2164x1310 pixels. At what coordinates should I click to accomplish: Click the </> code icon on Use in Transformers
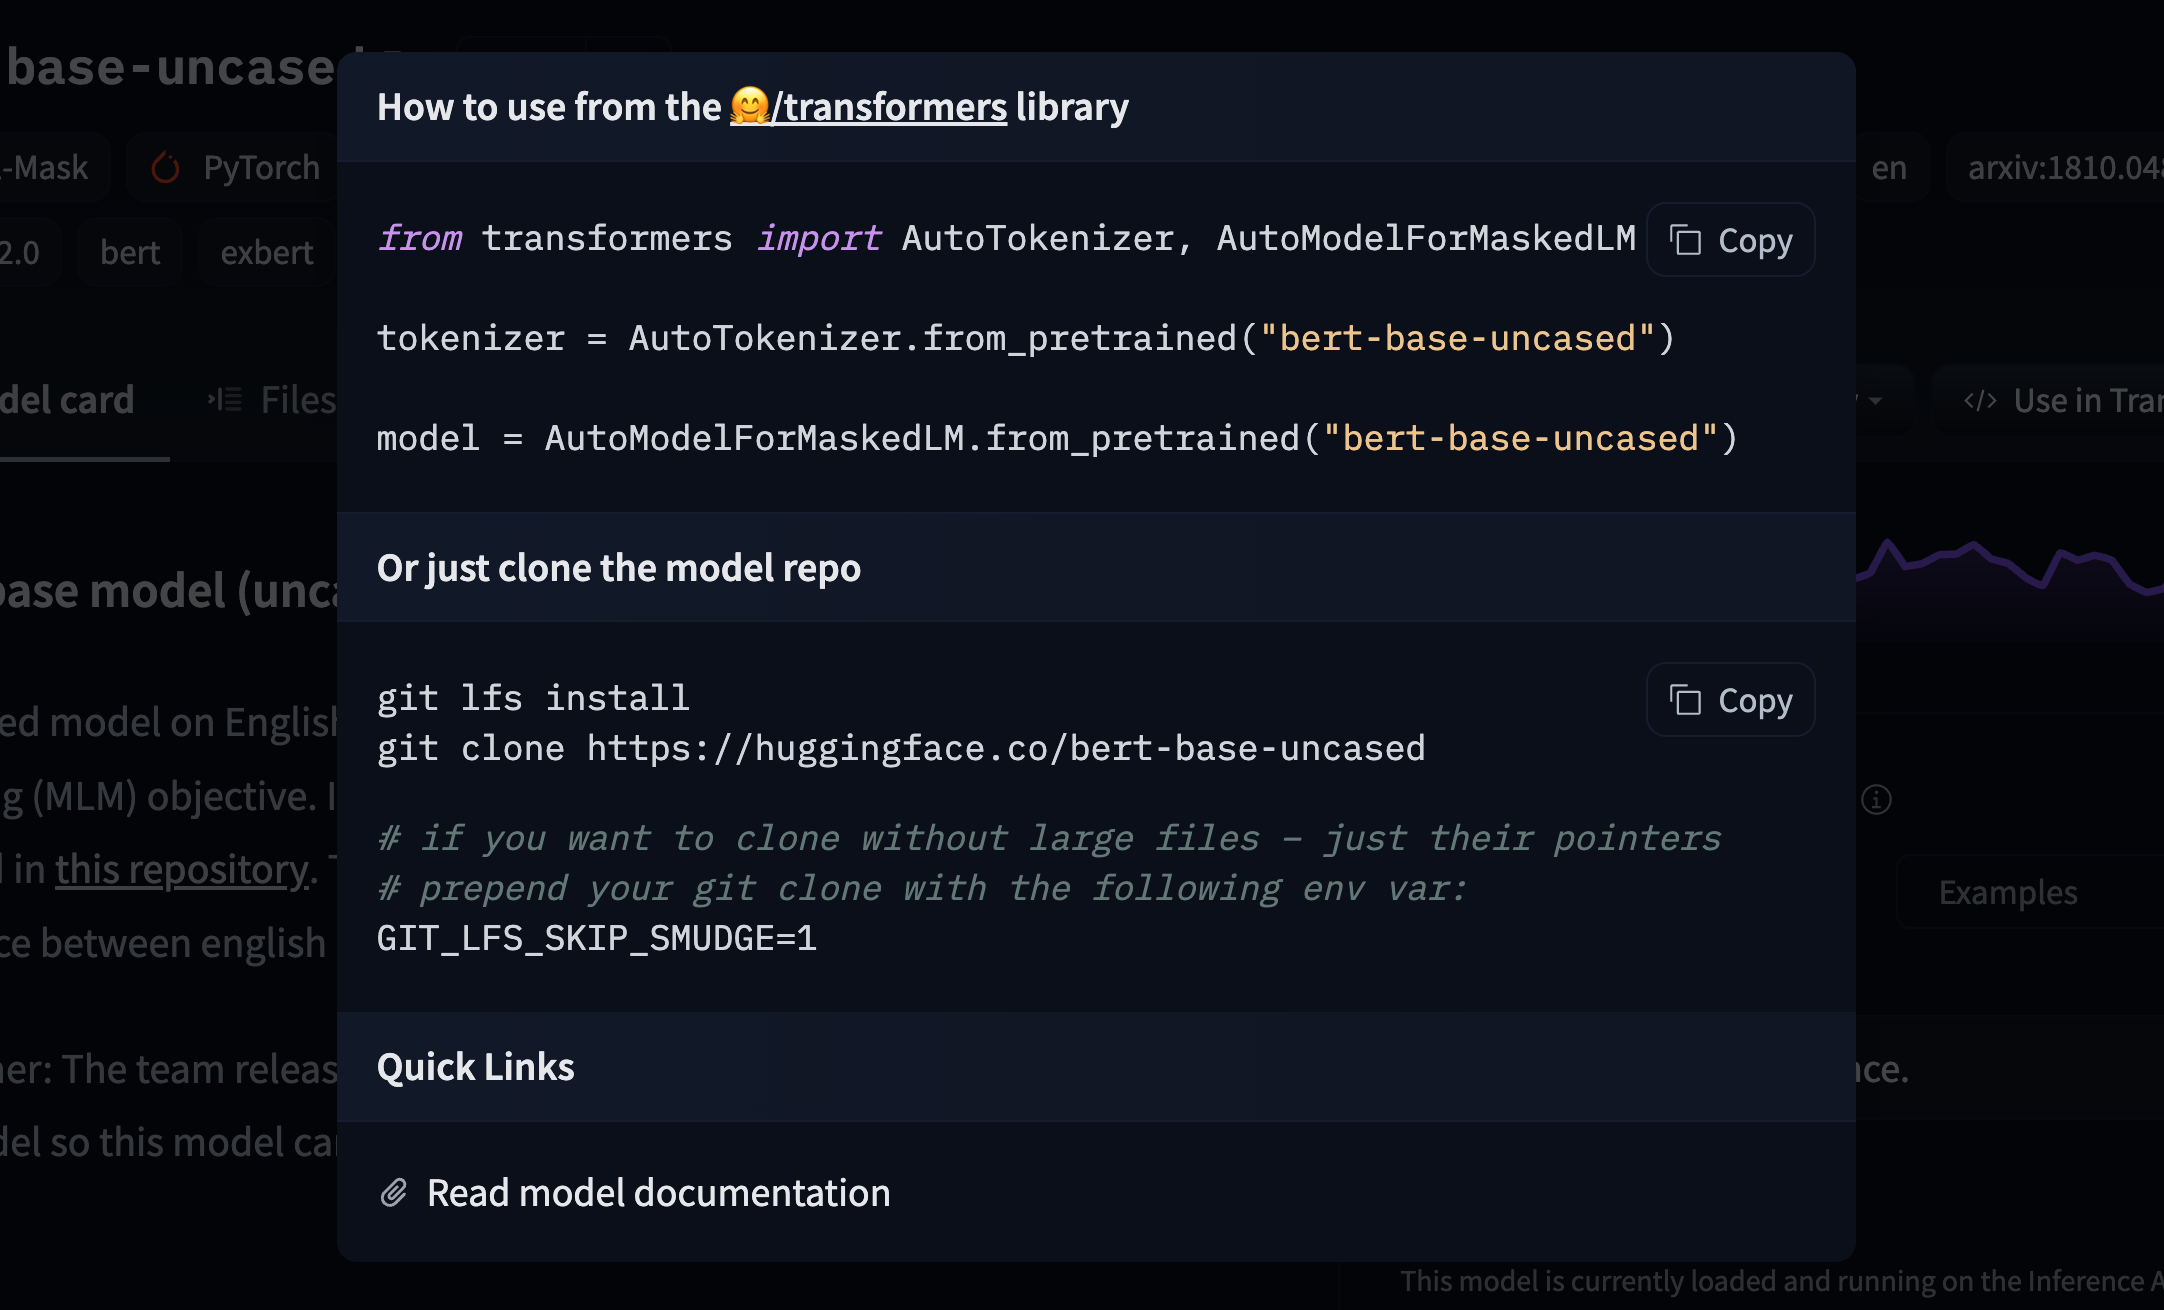1980,400
